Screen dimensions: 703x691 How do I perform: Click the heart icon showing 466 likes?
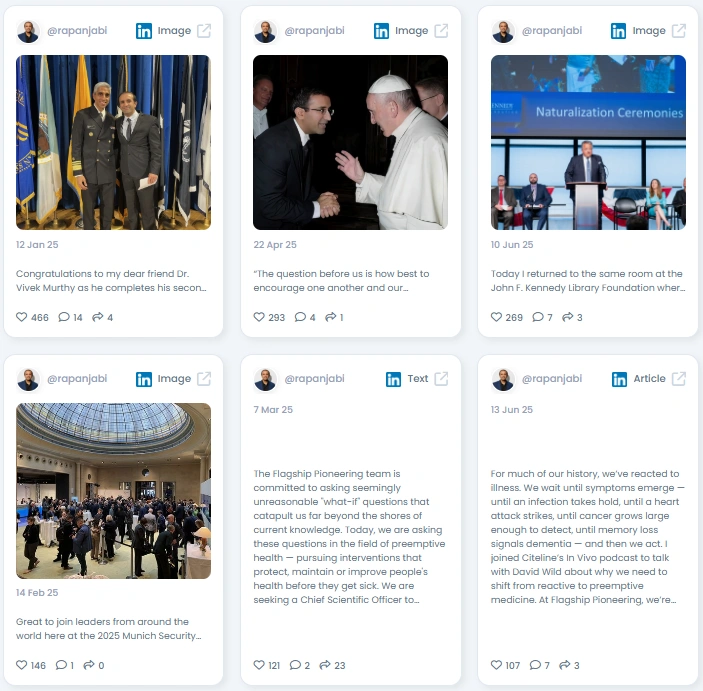click(x=22, y=317)
